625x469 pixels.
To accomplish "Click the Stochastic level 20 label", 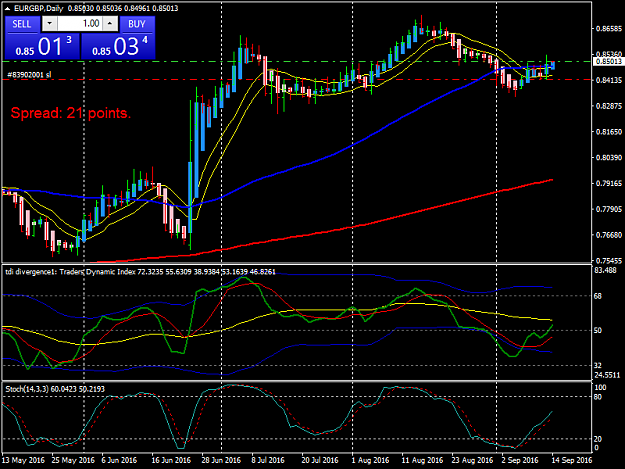I will [x=598, y=439].
